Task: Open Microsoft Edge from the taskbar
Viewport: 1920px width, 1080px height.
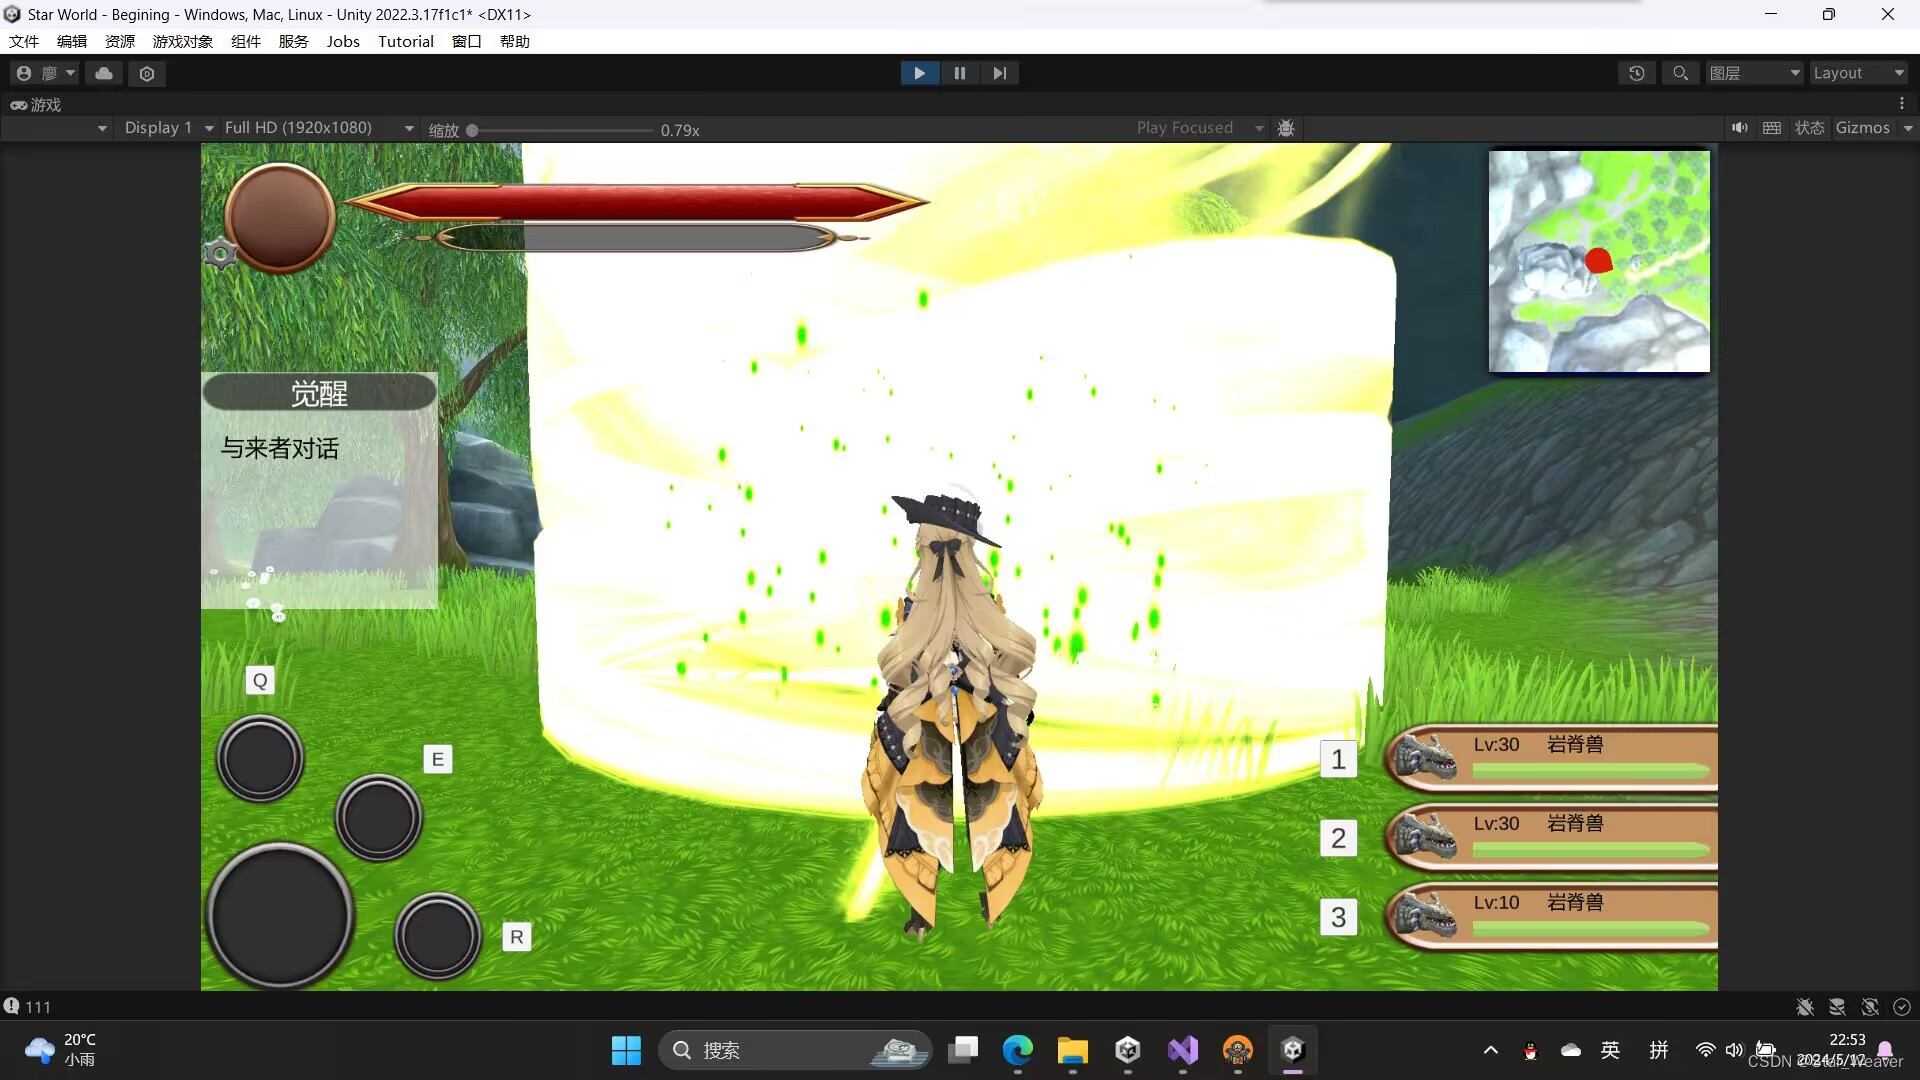Action: point(1017,1050)
